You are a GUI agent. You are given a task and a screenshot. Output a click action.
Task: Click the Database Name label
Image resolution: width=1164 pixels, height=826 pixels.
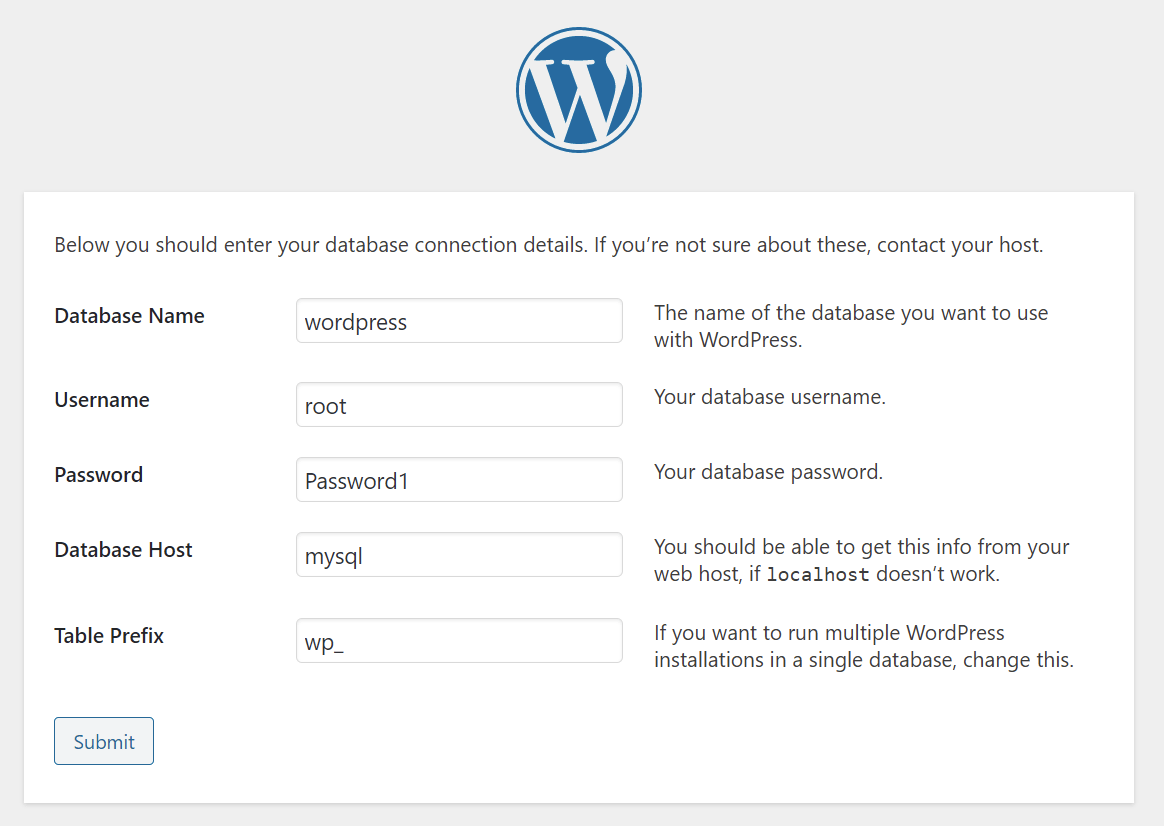click(129, 316)
